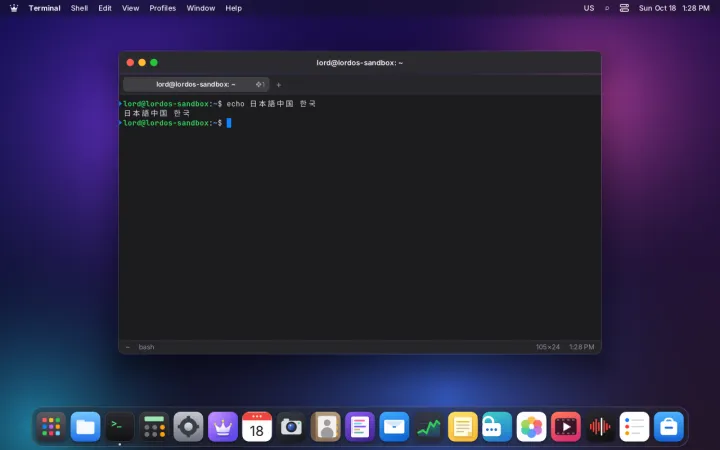Open the View menu
Image resolution: width=720 pixels, height=450 pixels.
point(130,8)
